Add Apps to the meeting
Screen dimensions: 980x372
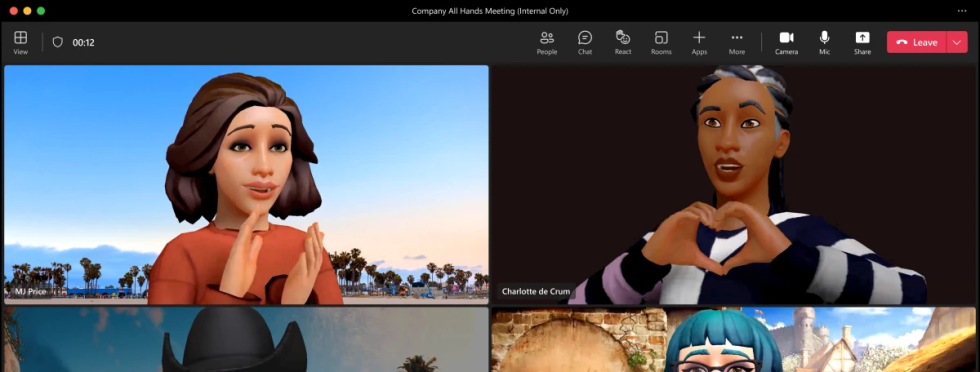pos(699,42)
